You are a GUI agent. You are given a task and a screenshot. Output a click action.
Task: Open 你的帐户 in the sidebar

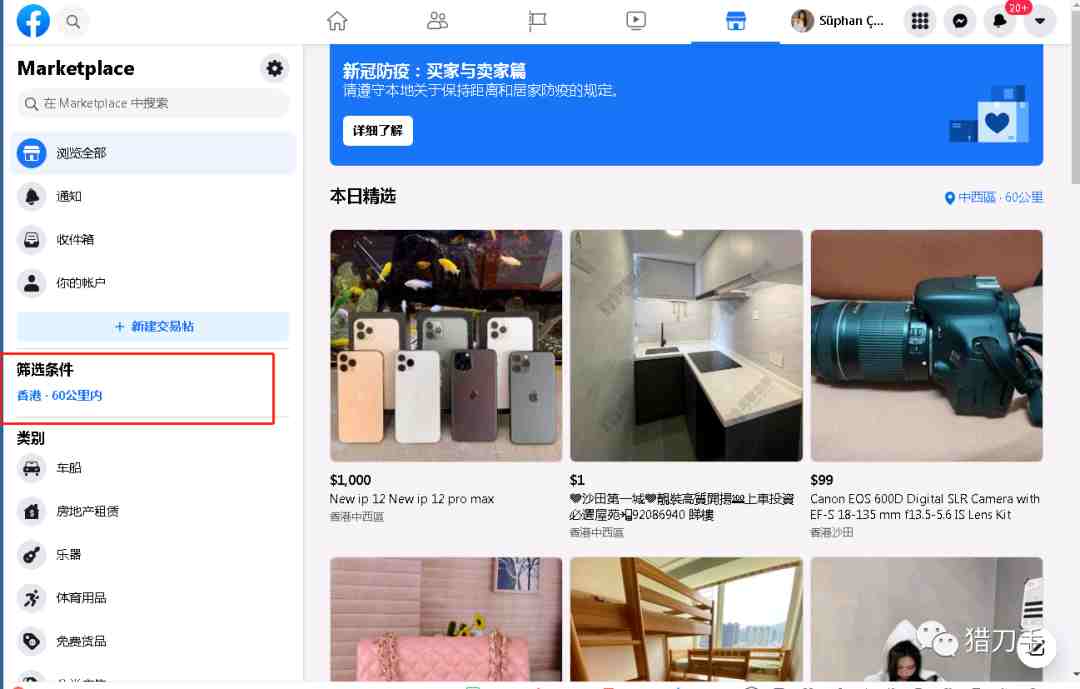tap(153, 282)
